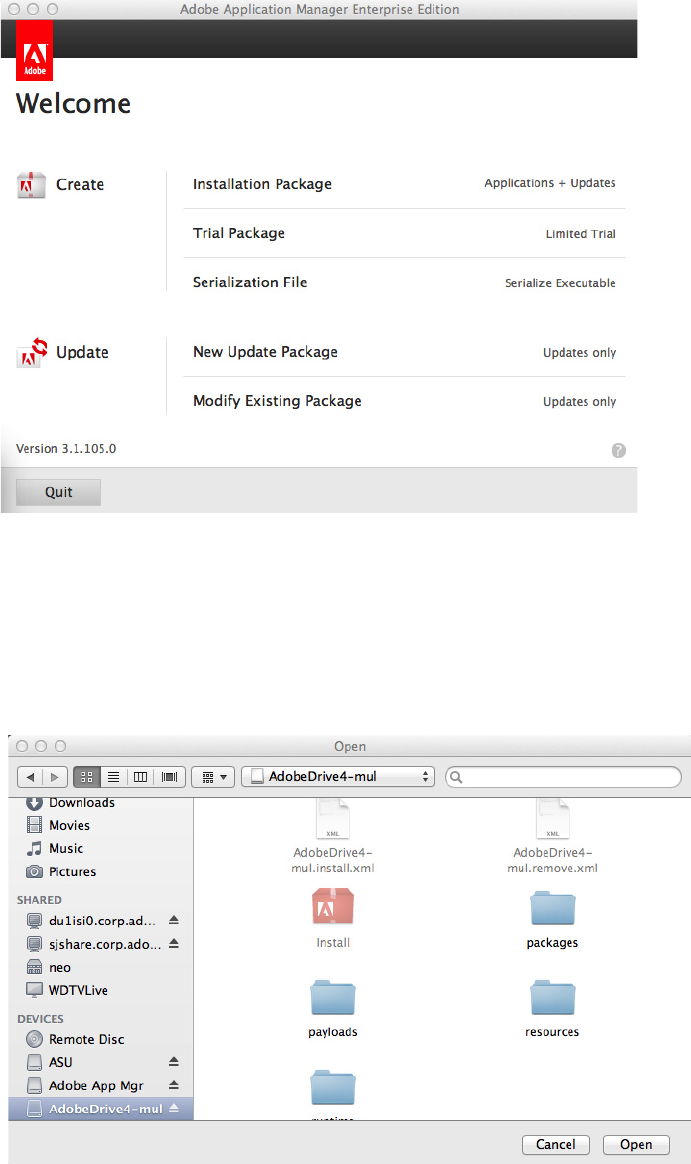Image resolution: width=691 pixels, height=1164 pixels.
Task: Eject the du1isi0.corp.ad... server
Action: tap(174, 921)
